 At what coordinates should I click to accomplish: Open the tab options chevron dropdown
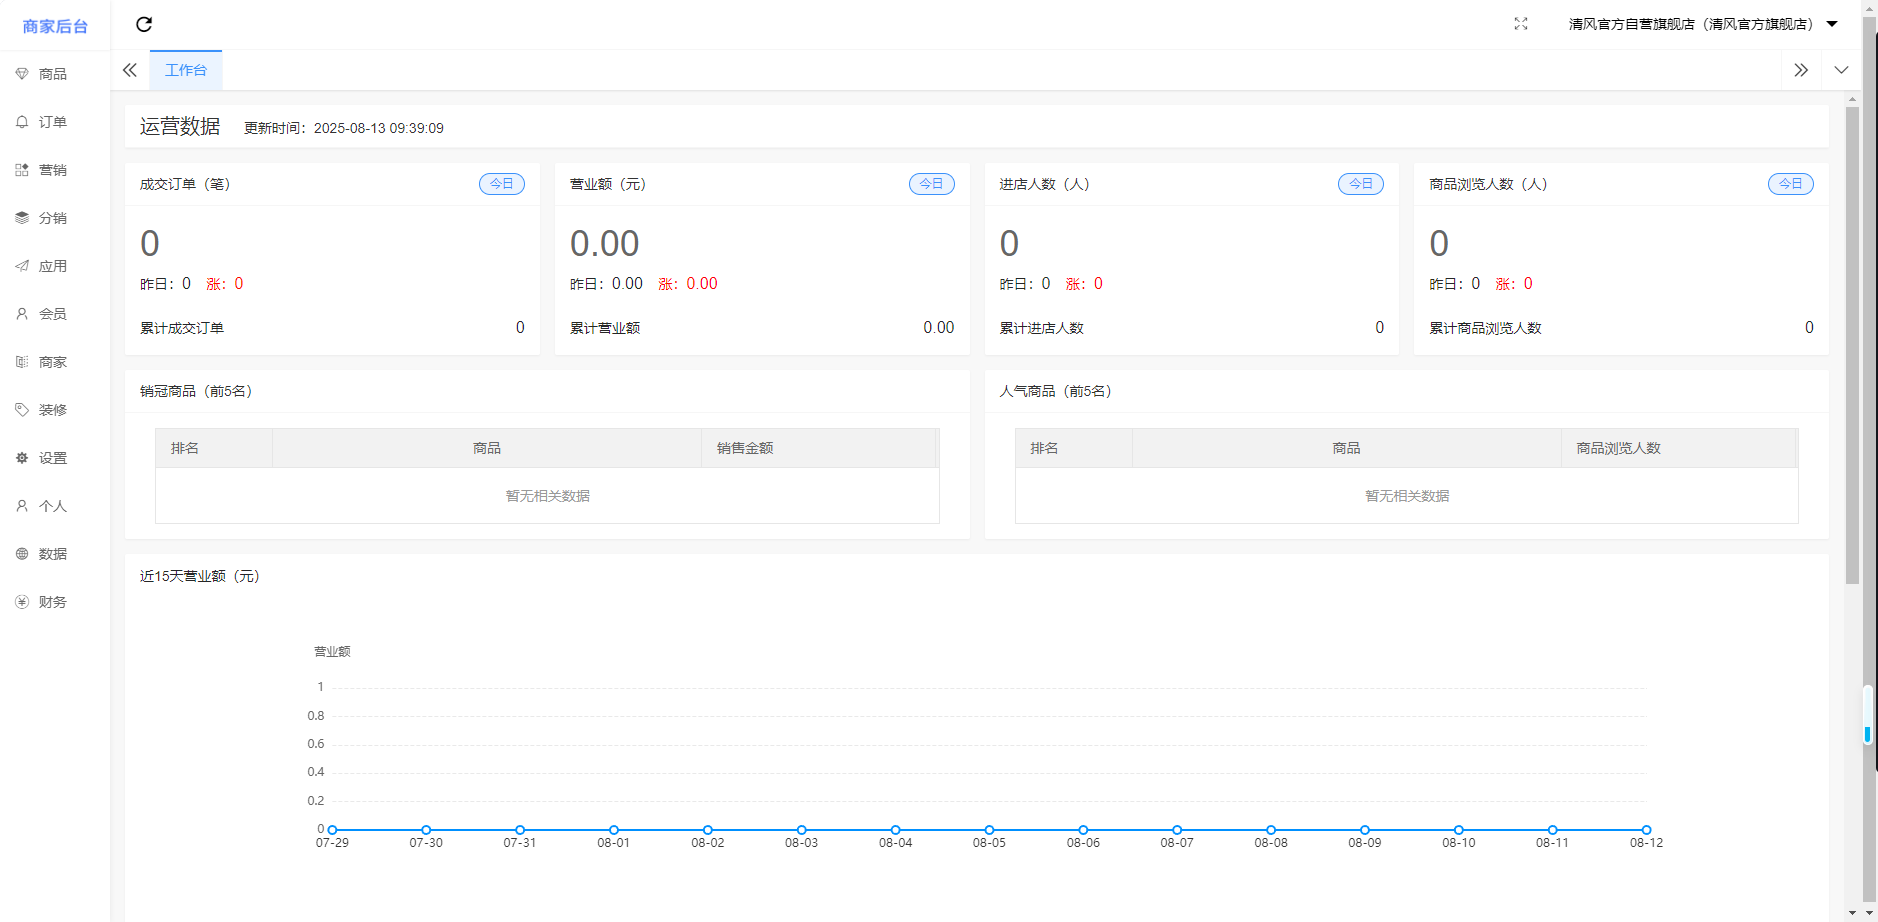tap(1841, 70)
